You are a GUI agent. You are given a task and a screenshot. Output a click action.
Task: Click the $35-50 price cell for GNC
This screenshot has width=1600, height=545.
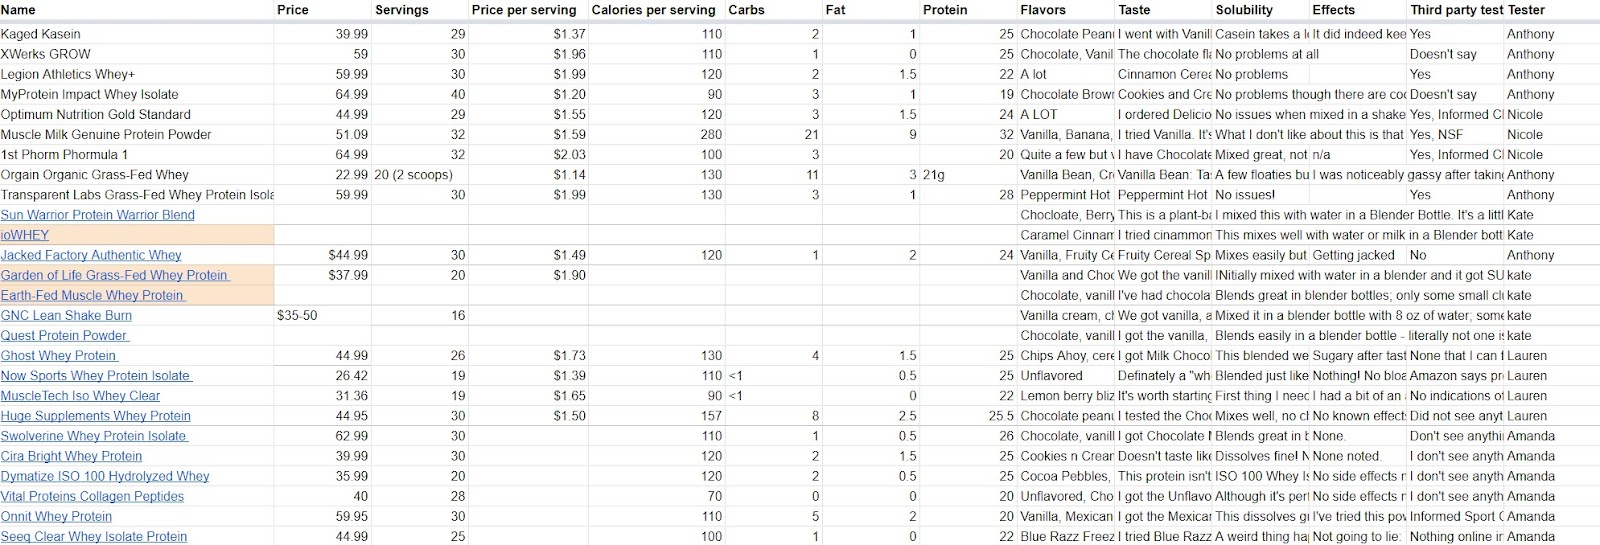pyautogui.click(x=322, y=315)
